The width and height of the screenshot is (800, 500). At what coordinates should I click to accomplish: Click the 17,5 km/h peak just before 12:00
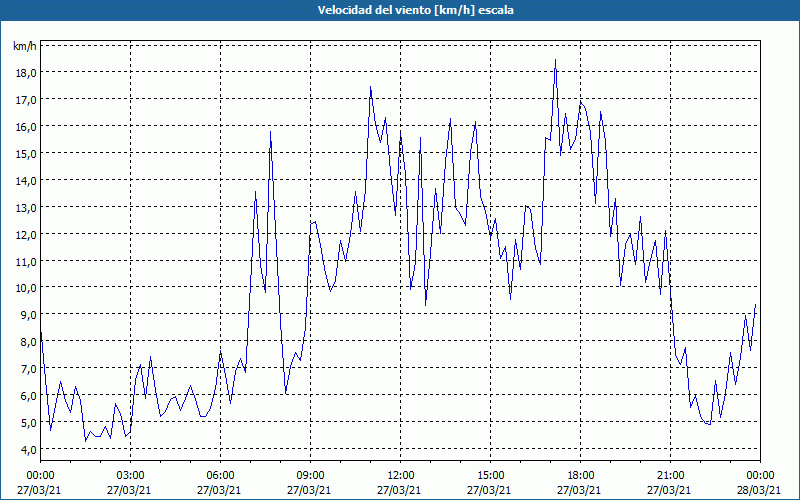pyautogui.click(x=370, y=87)
